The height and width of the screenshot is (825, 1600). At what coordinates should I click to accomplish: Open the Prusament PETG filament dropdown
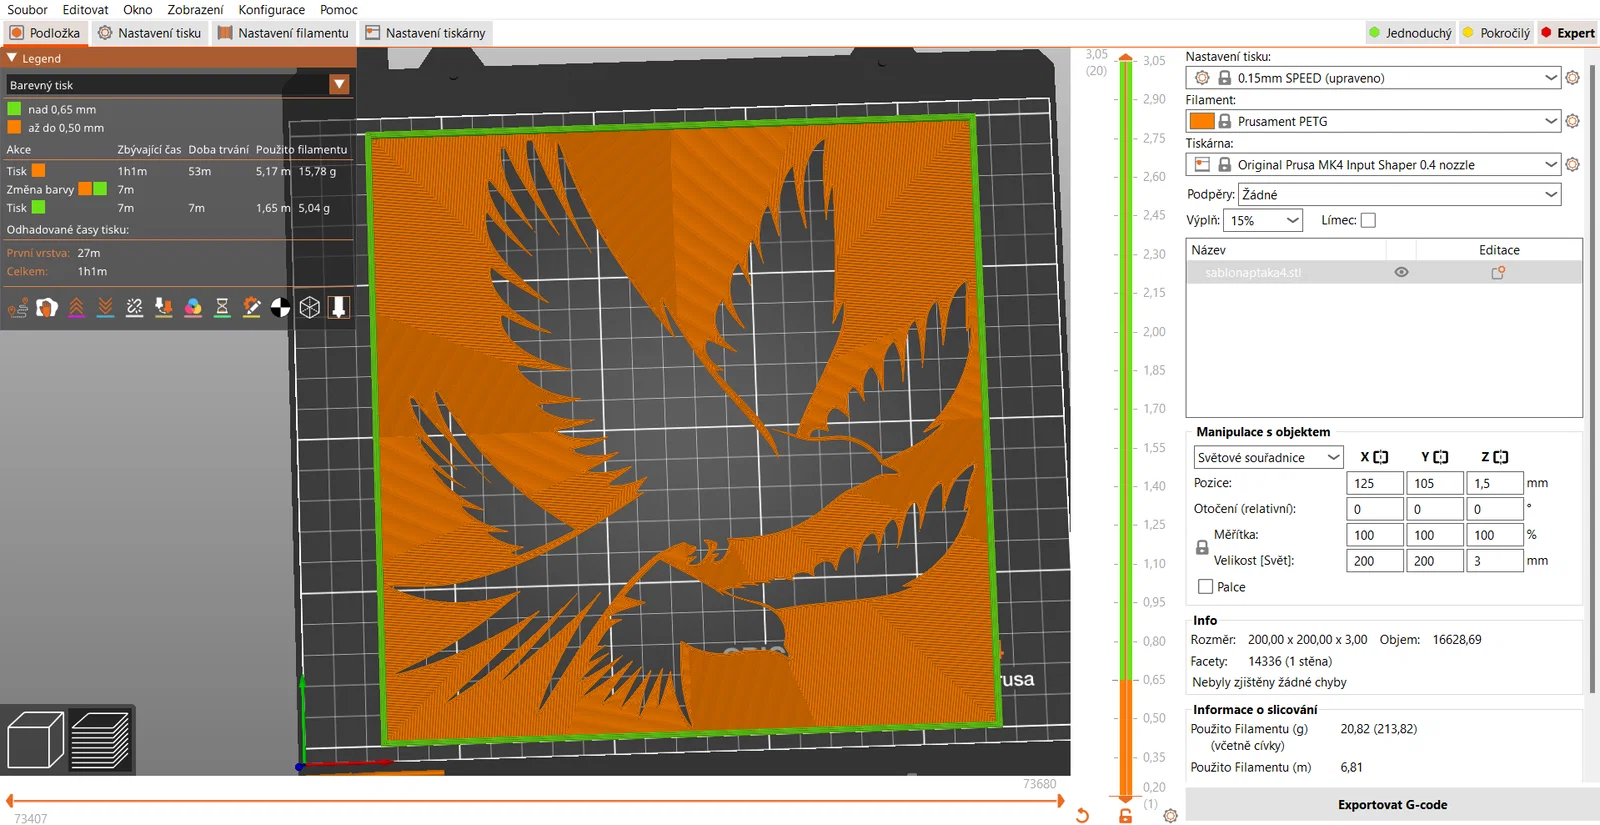(x=1373, y=121)
